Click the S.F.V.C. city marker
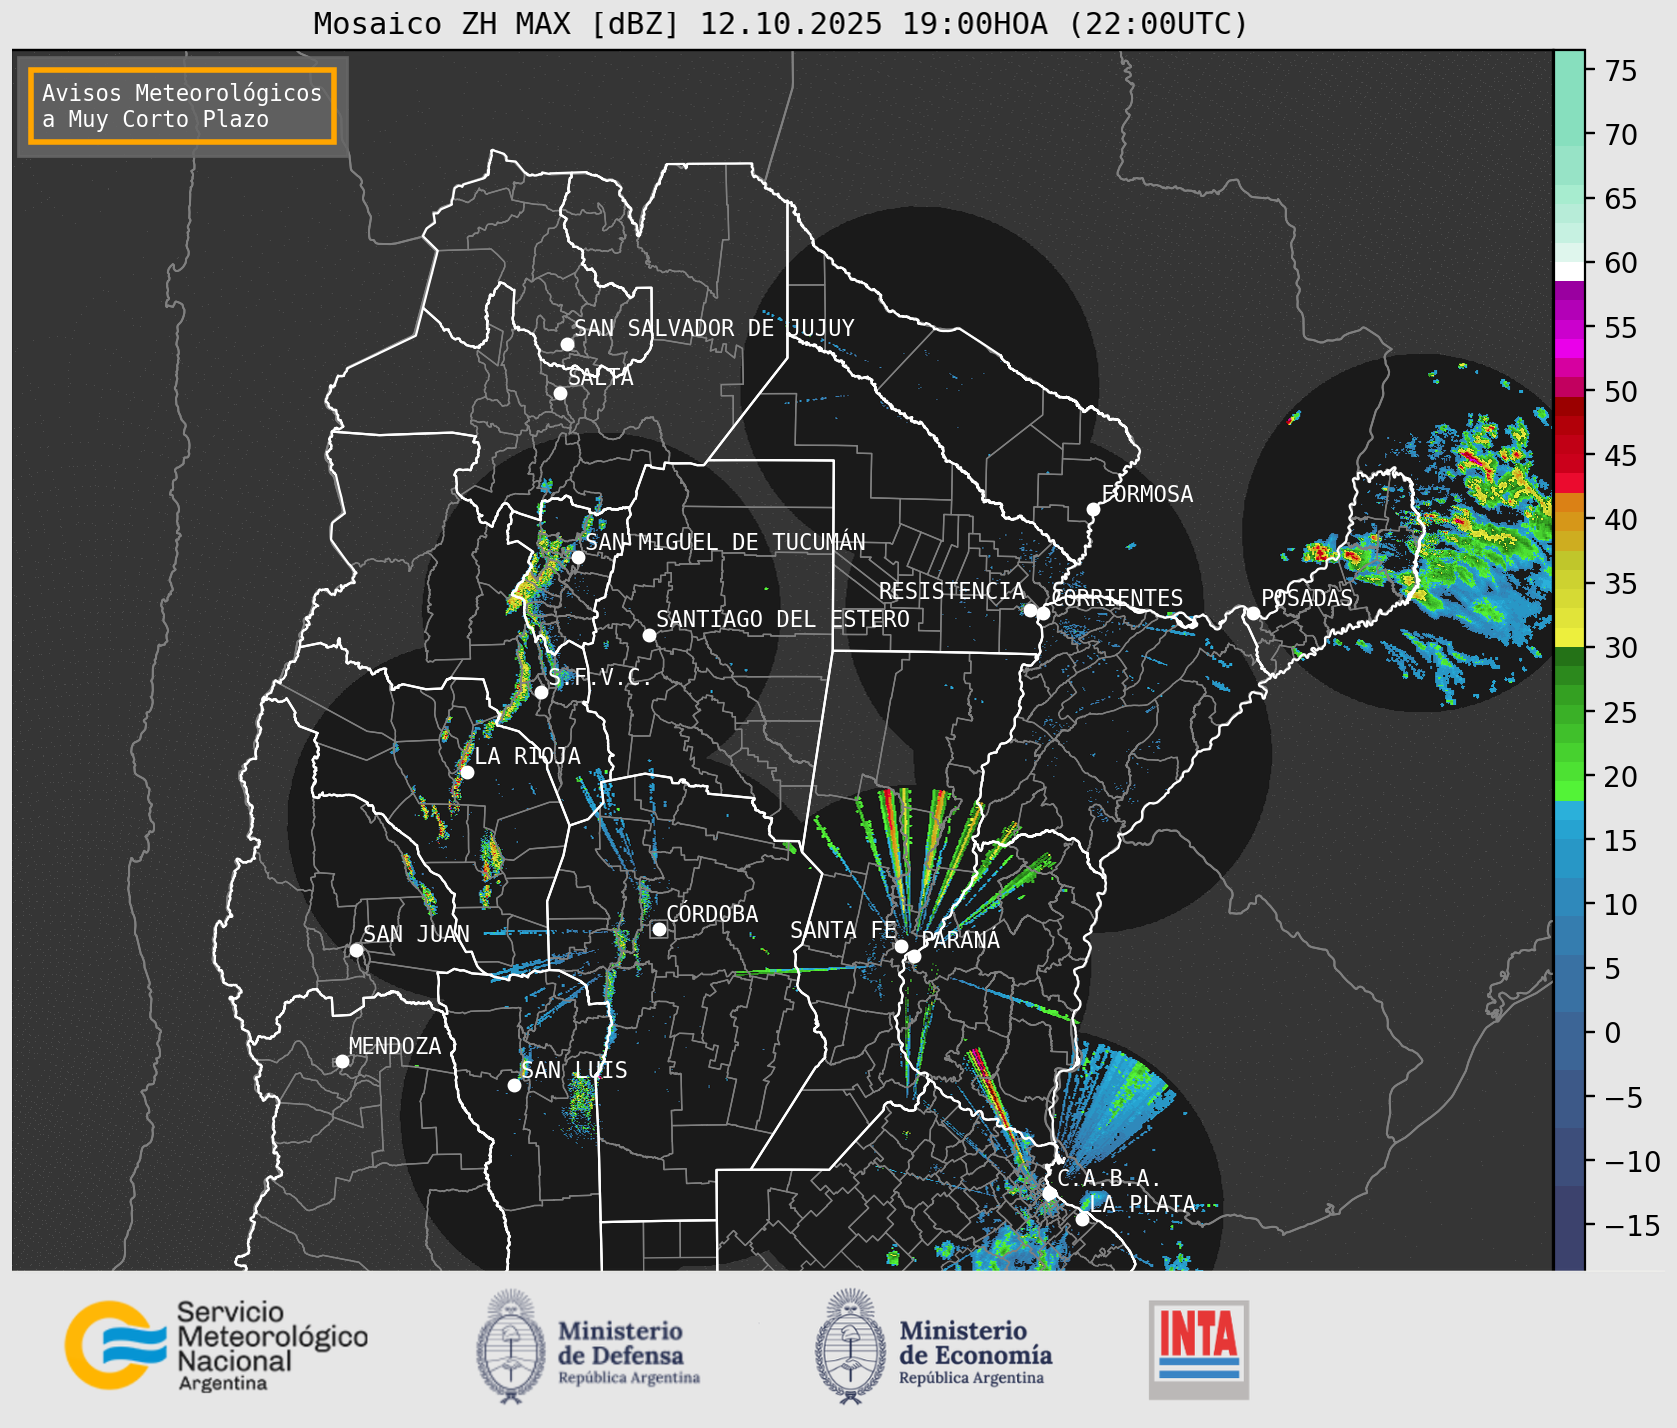The width and height of the screenshot is (1677, 1428). (x=541, y=692)
